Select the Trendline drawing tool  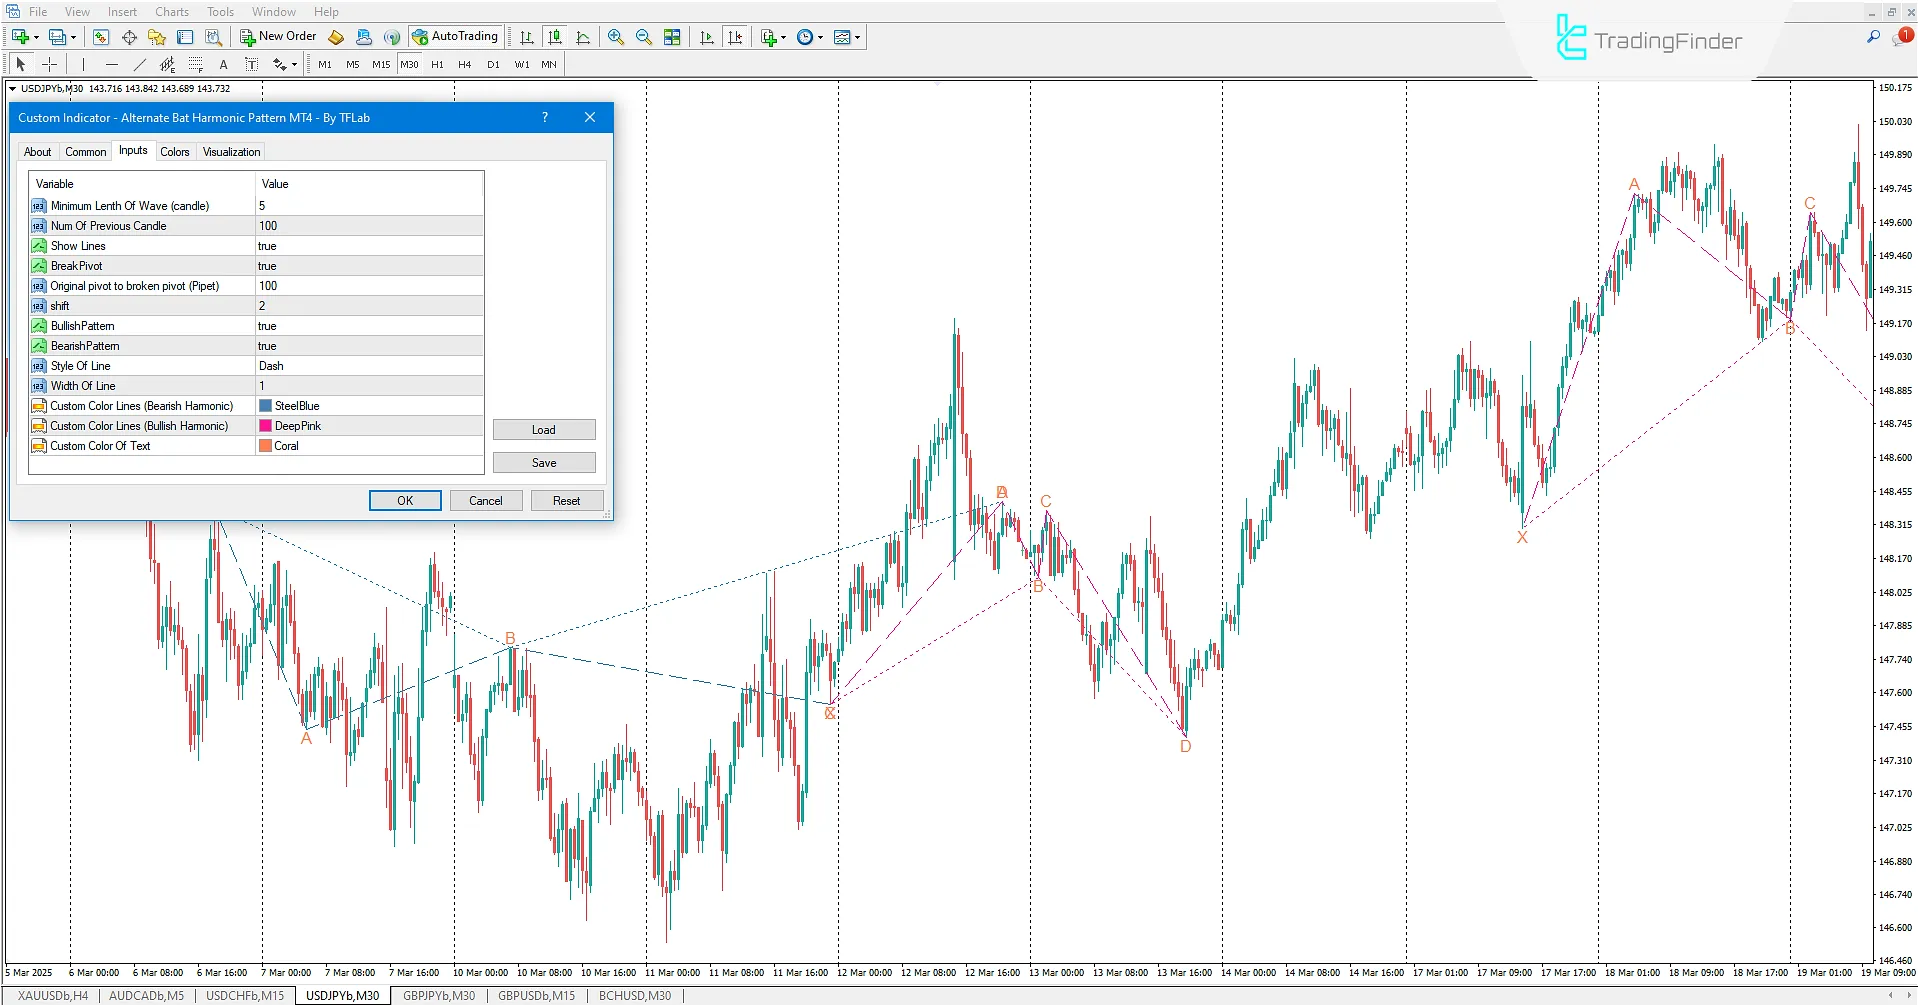140,64
